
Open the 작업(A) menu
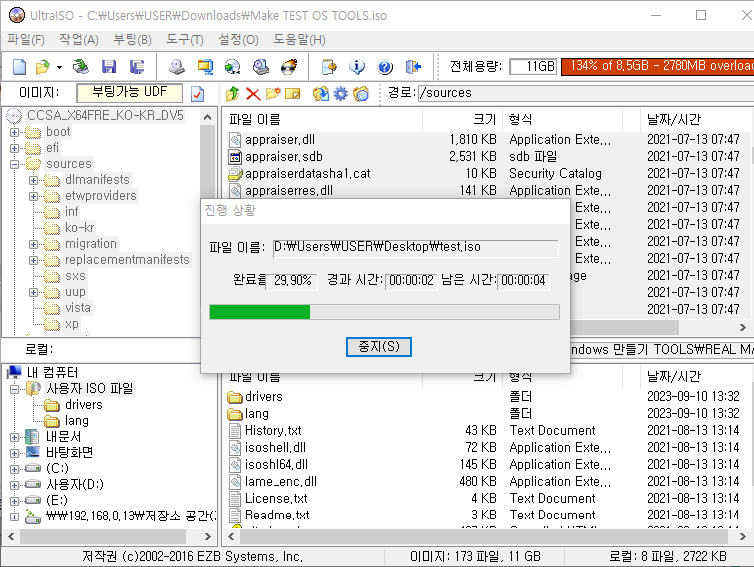(x=79, y=39)
